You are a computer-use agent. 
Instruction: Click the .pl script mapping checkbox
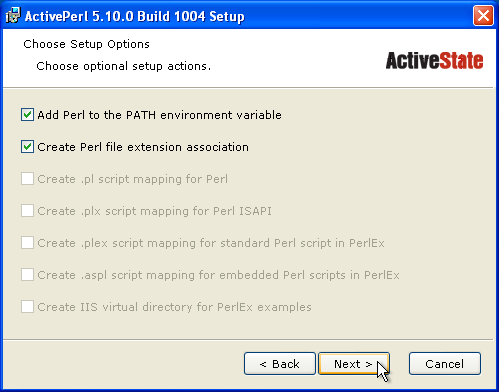point(27,179)
